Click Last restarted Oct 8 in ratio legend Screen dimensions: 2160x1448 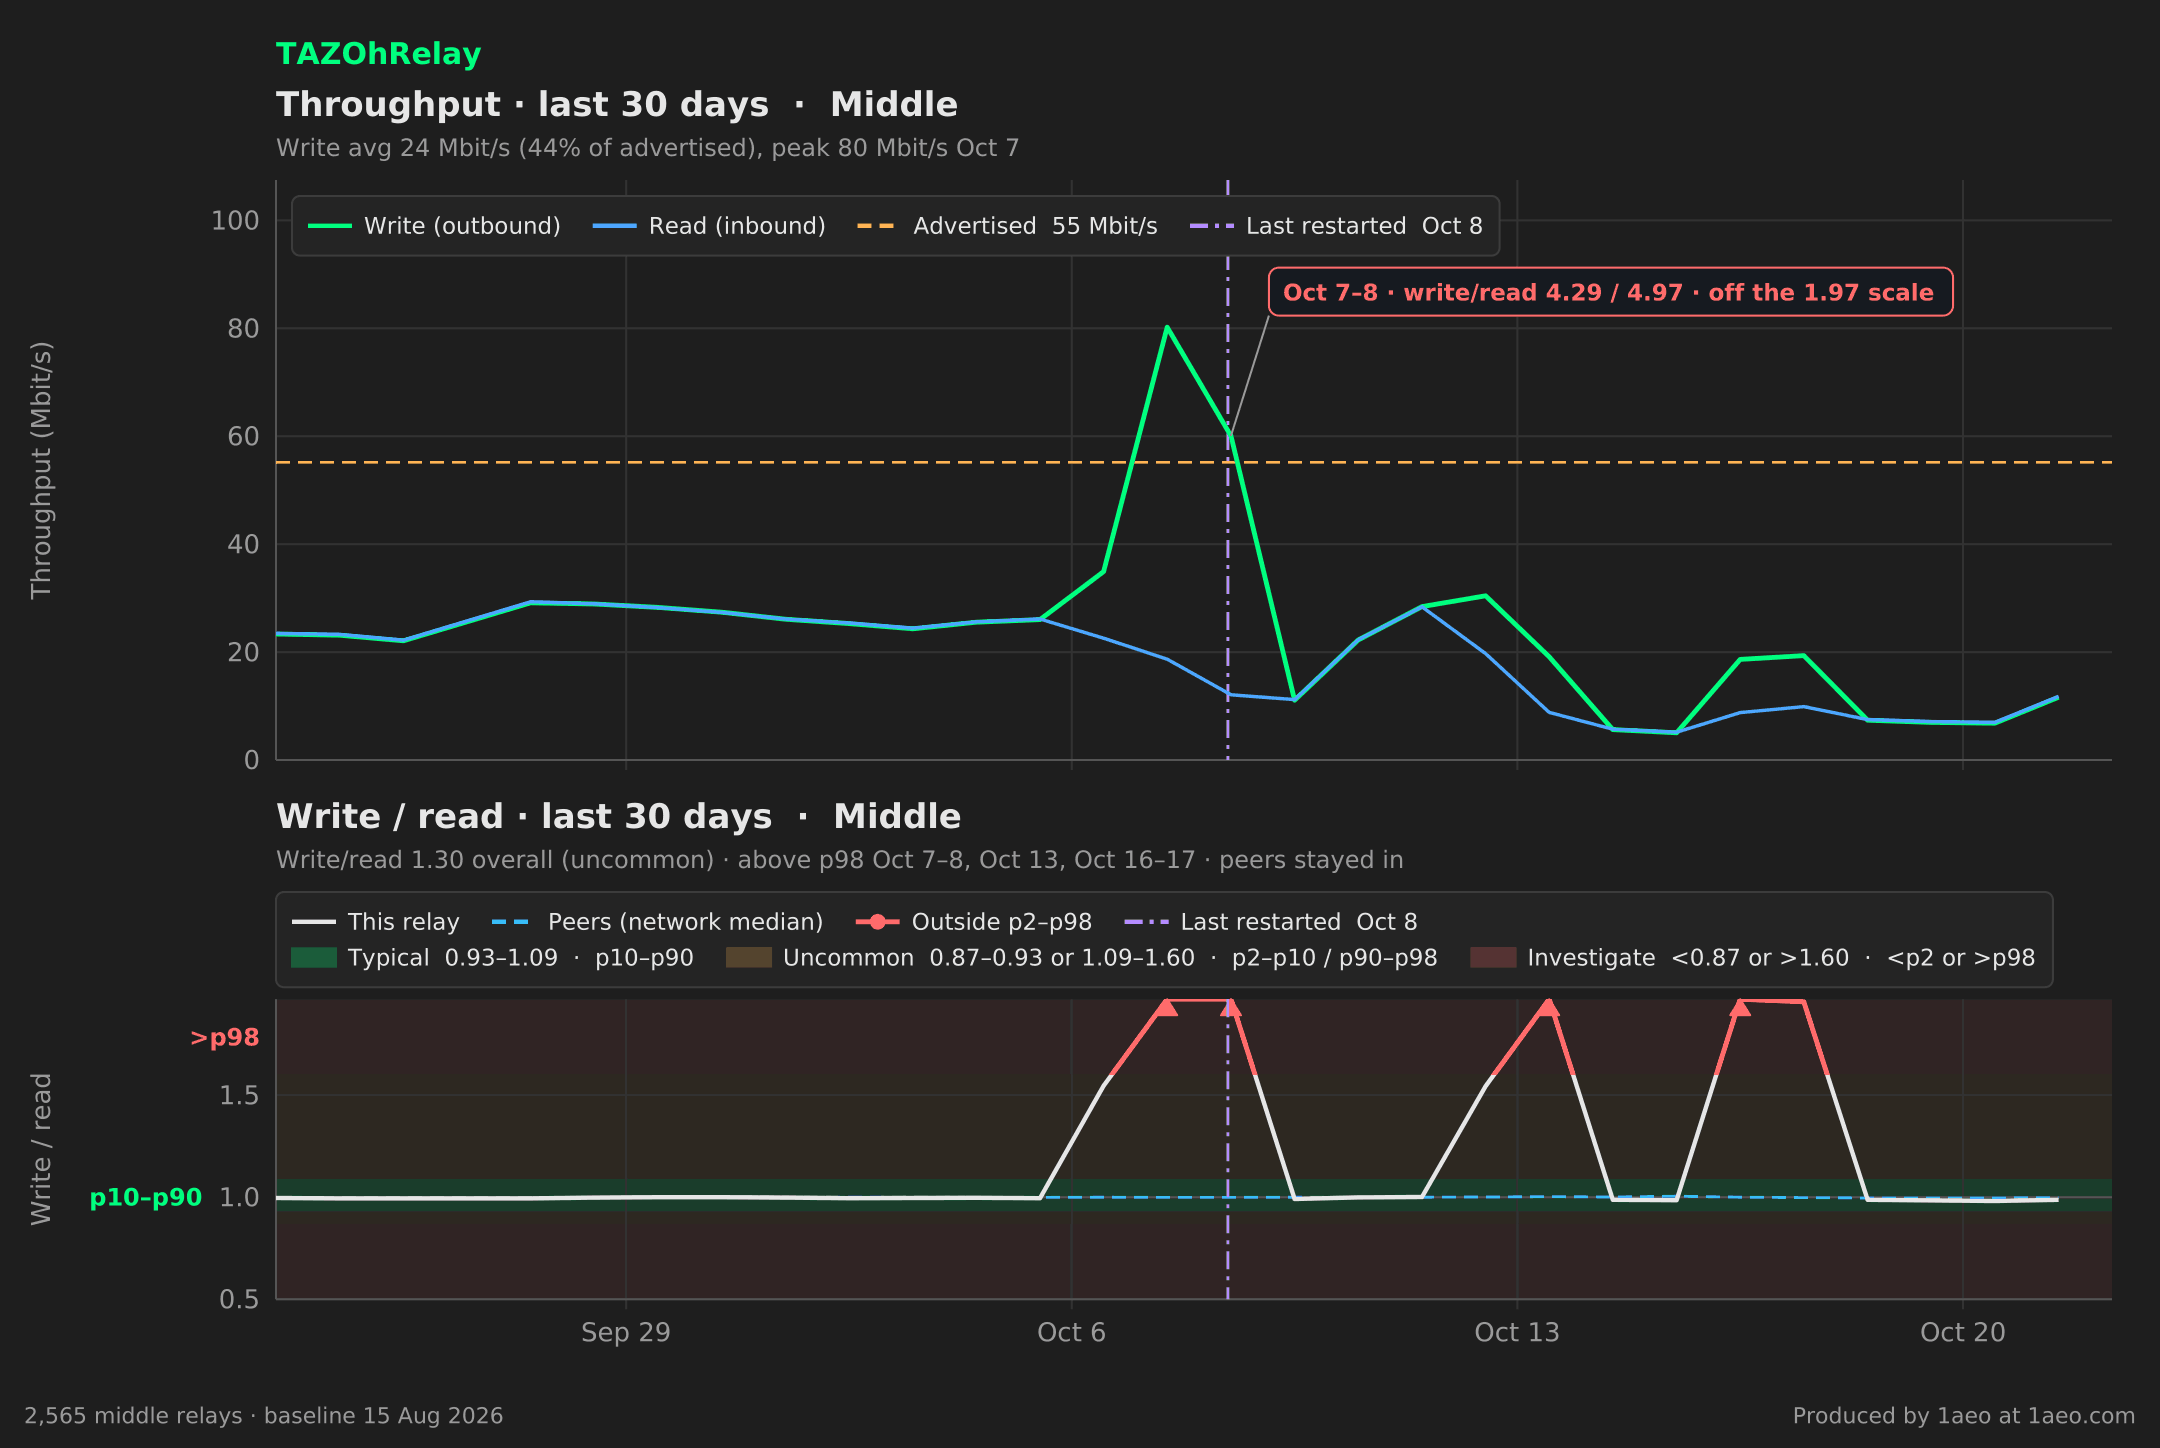[x=1271, y=922]
